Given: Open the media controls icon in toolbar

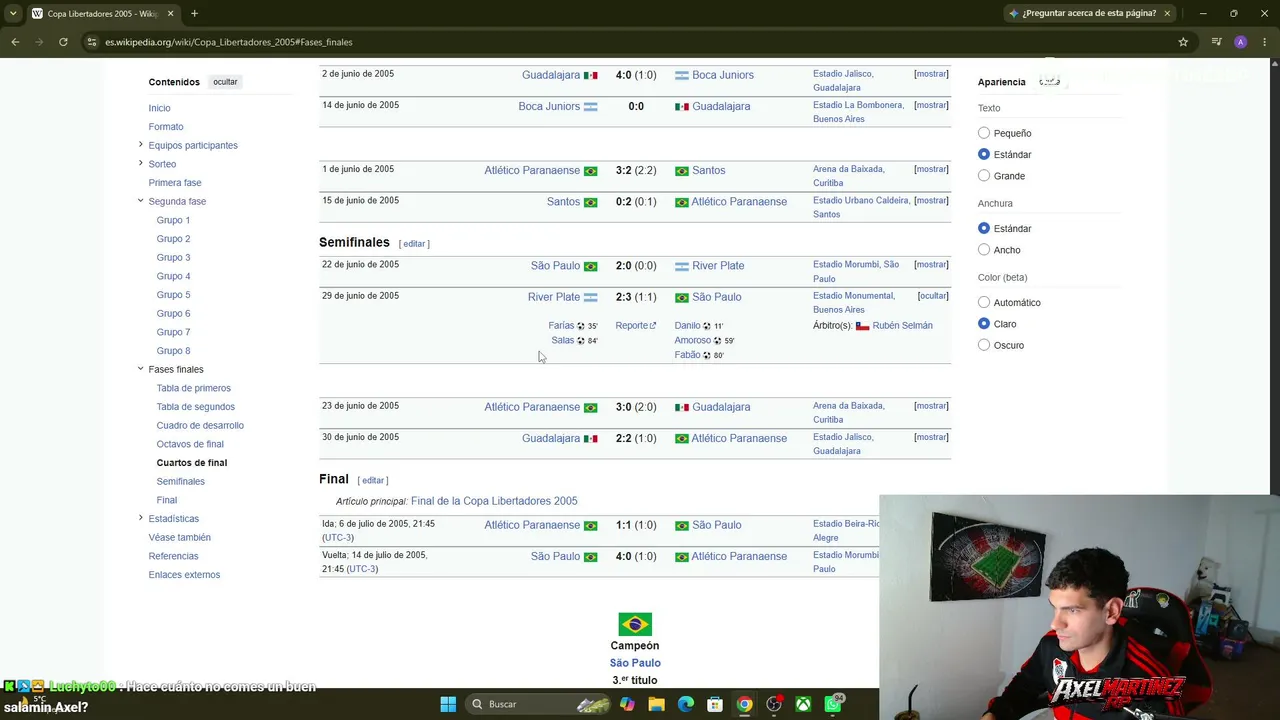Looking at the screenshot, I should click(x=1216, y=42).
